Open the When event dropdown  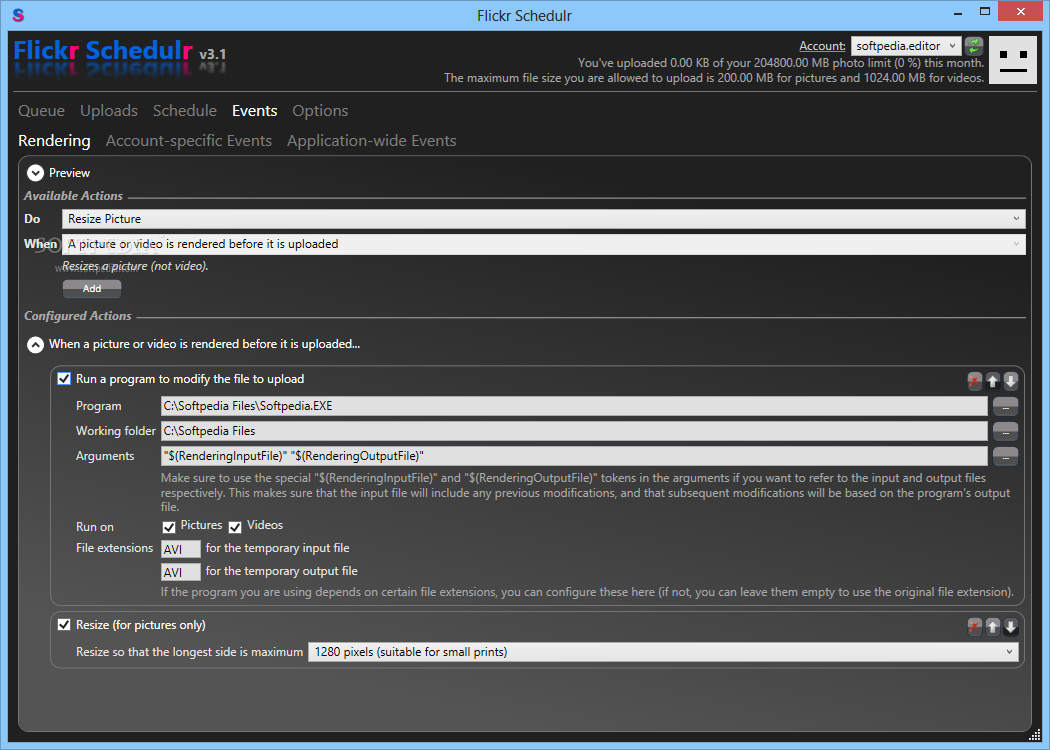tap(544, 244)
